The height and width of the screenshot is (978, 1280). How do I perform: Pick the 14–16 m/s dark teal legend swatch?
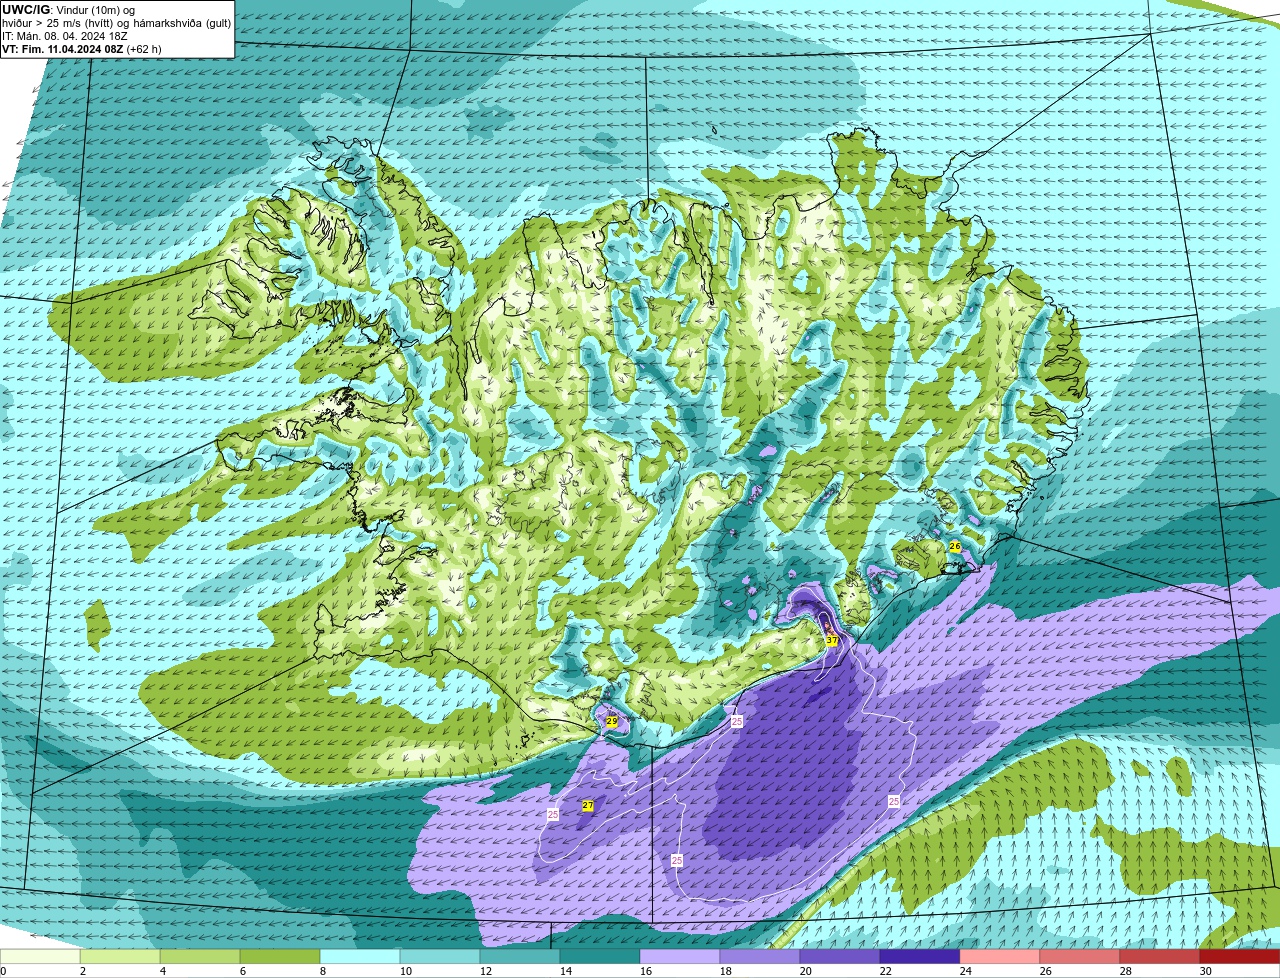coord(600,957)
